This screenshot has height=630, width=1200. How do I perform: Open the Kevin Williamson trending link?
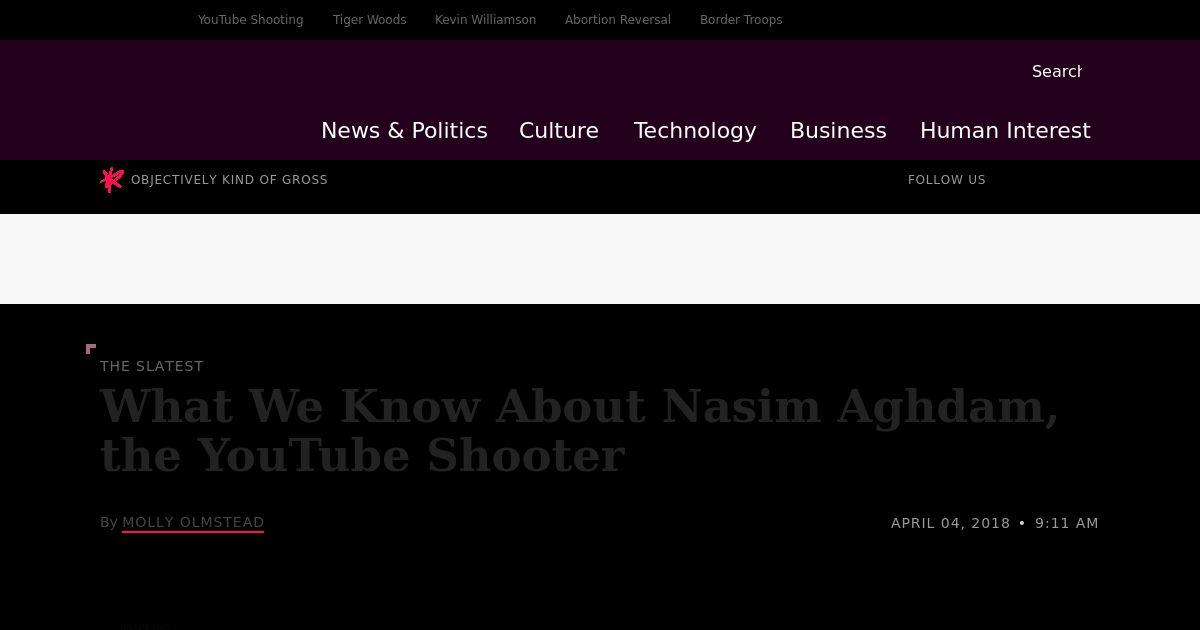pos(485,20)
